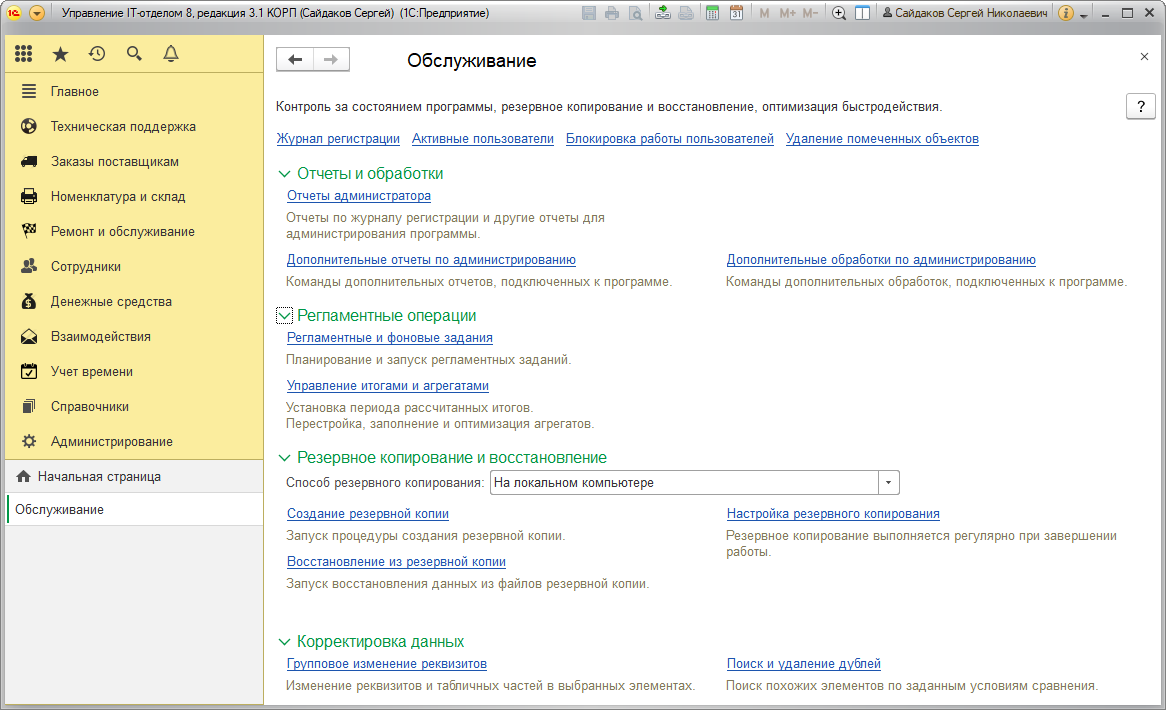Open Главное section

click(x=134, y=91)
